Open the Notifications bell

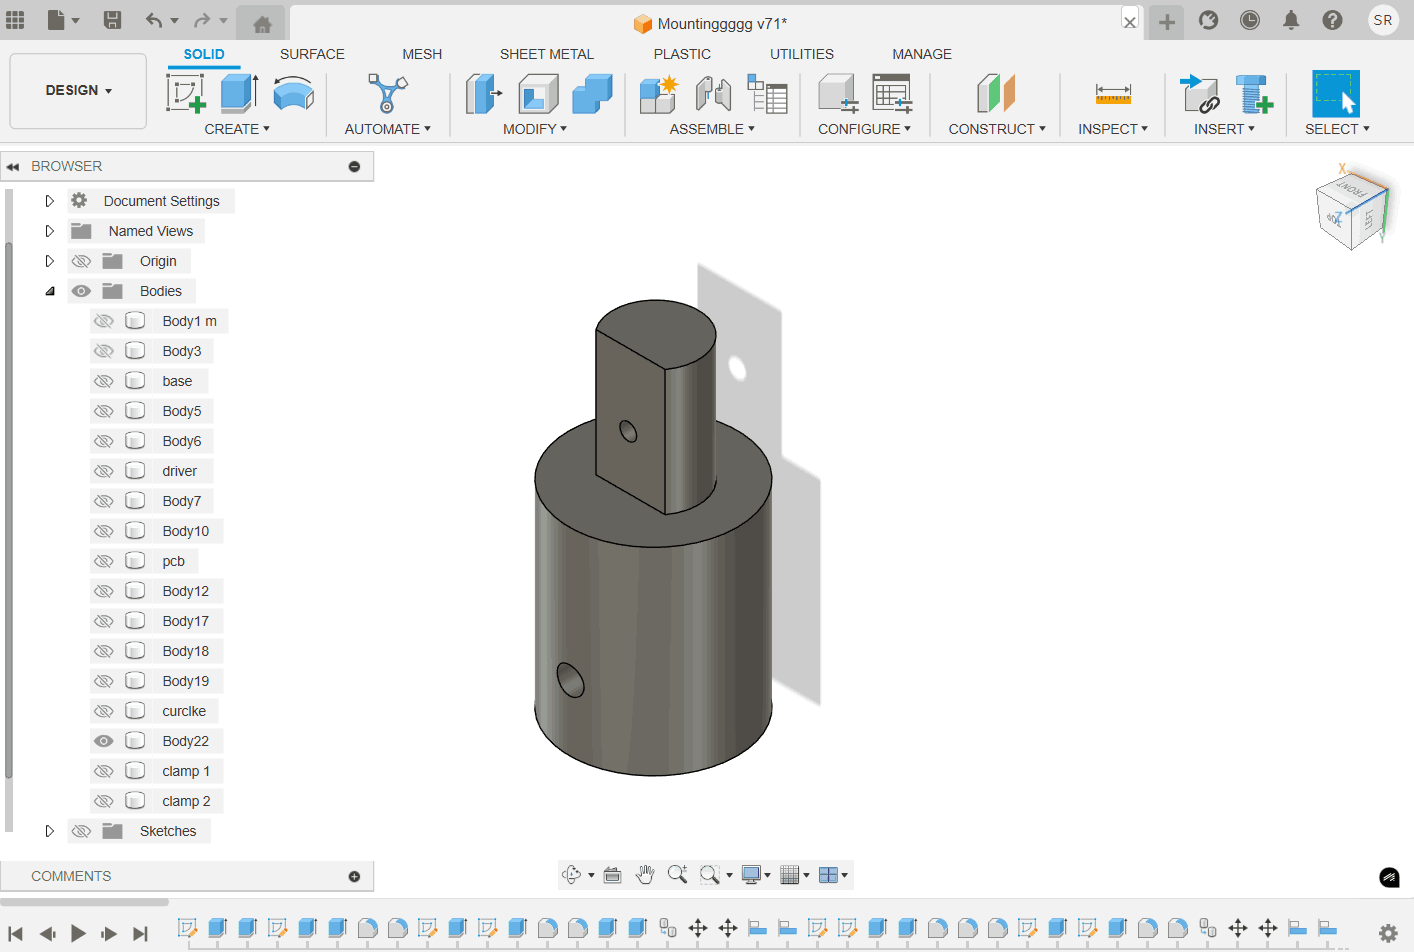tap(1291, 20)
